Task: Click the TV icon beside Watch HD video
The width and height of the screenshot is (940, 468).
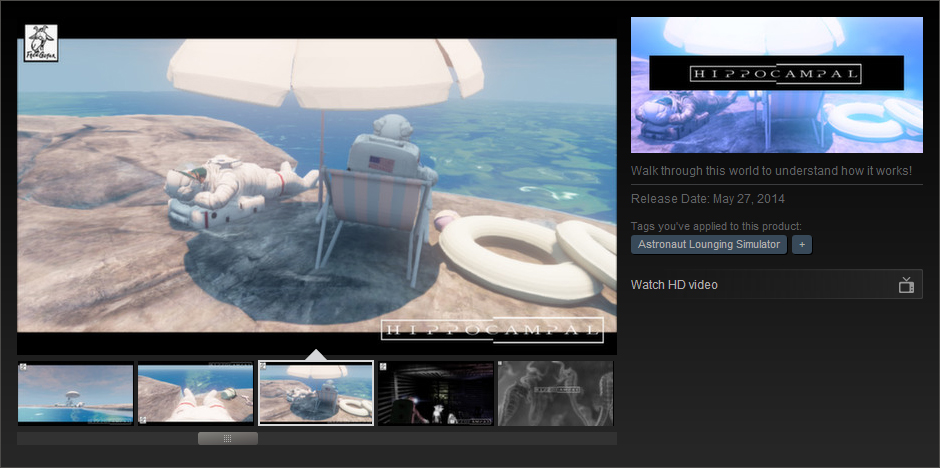Action: [906, 285]
